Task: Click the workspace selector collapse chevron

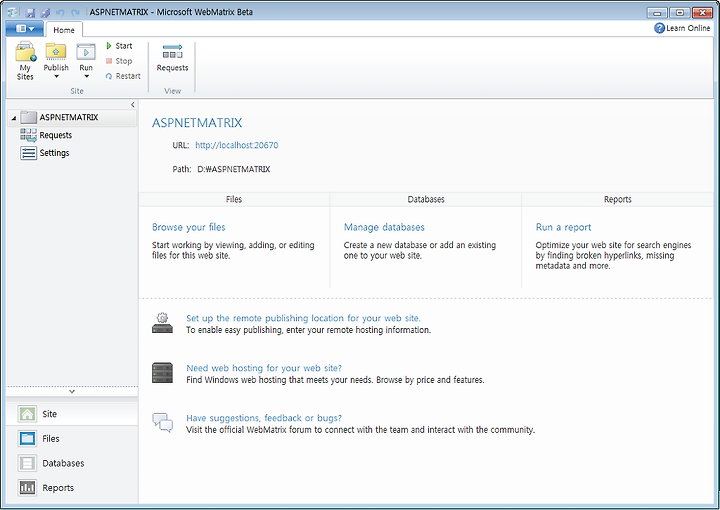Action: (72, 392)
